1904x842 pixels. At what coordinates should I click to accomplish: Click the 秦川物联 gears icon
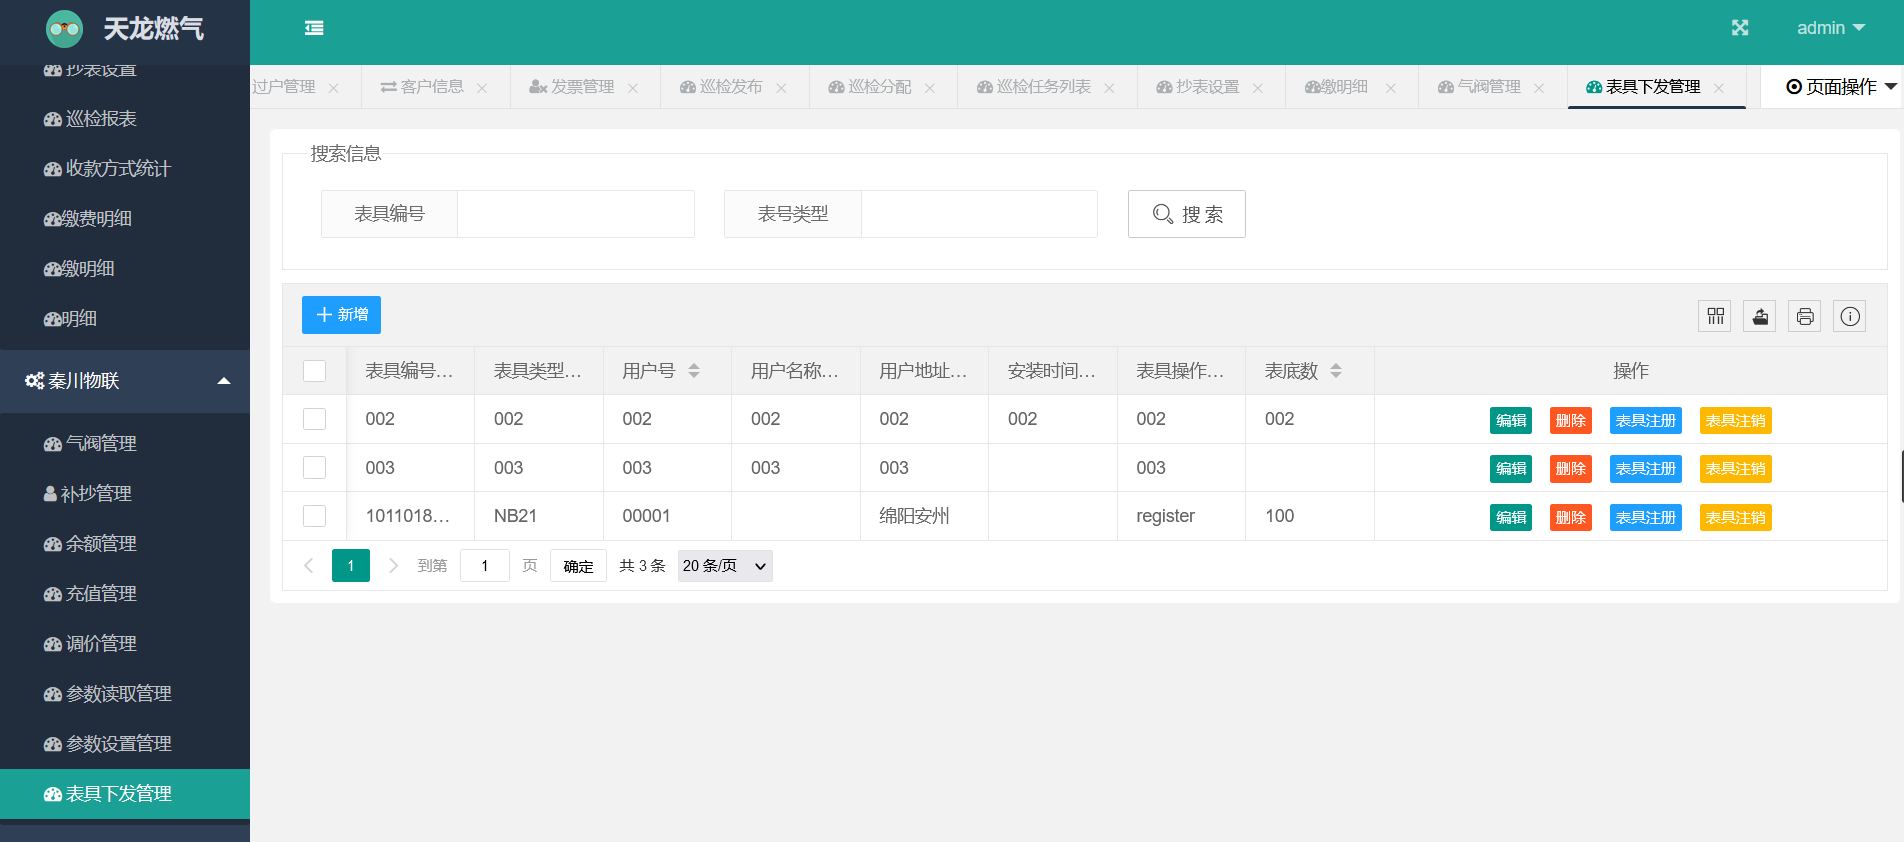coord(34,381)
